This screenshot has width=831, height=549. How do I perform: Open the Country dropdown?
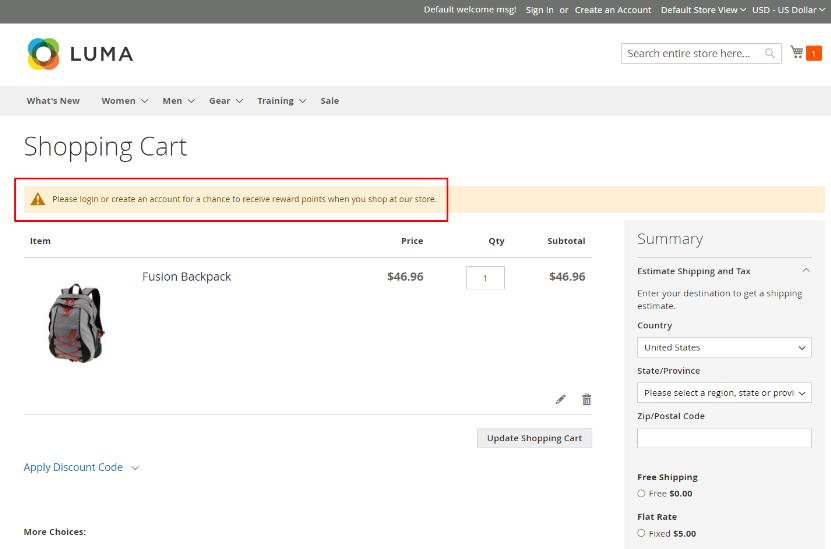724,347
